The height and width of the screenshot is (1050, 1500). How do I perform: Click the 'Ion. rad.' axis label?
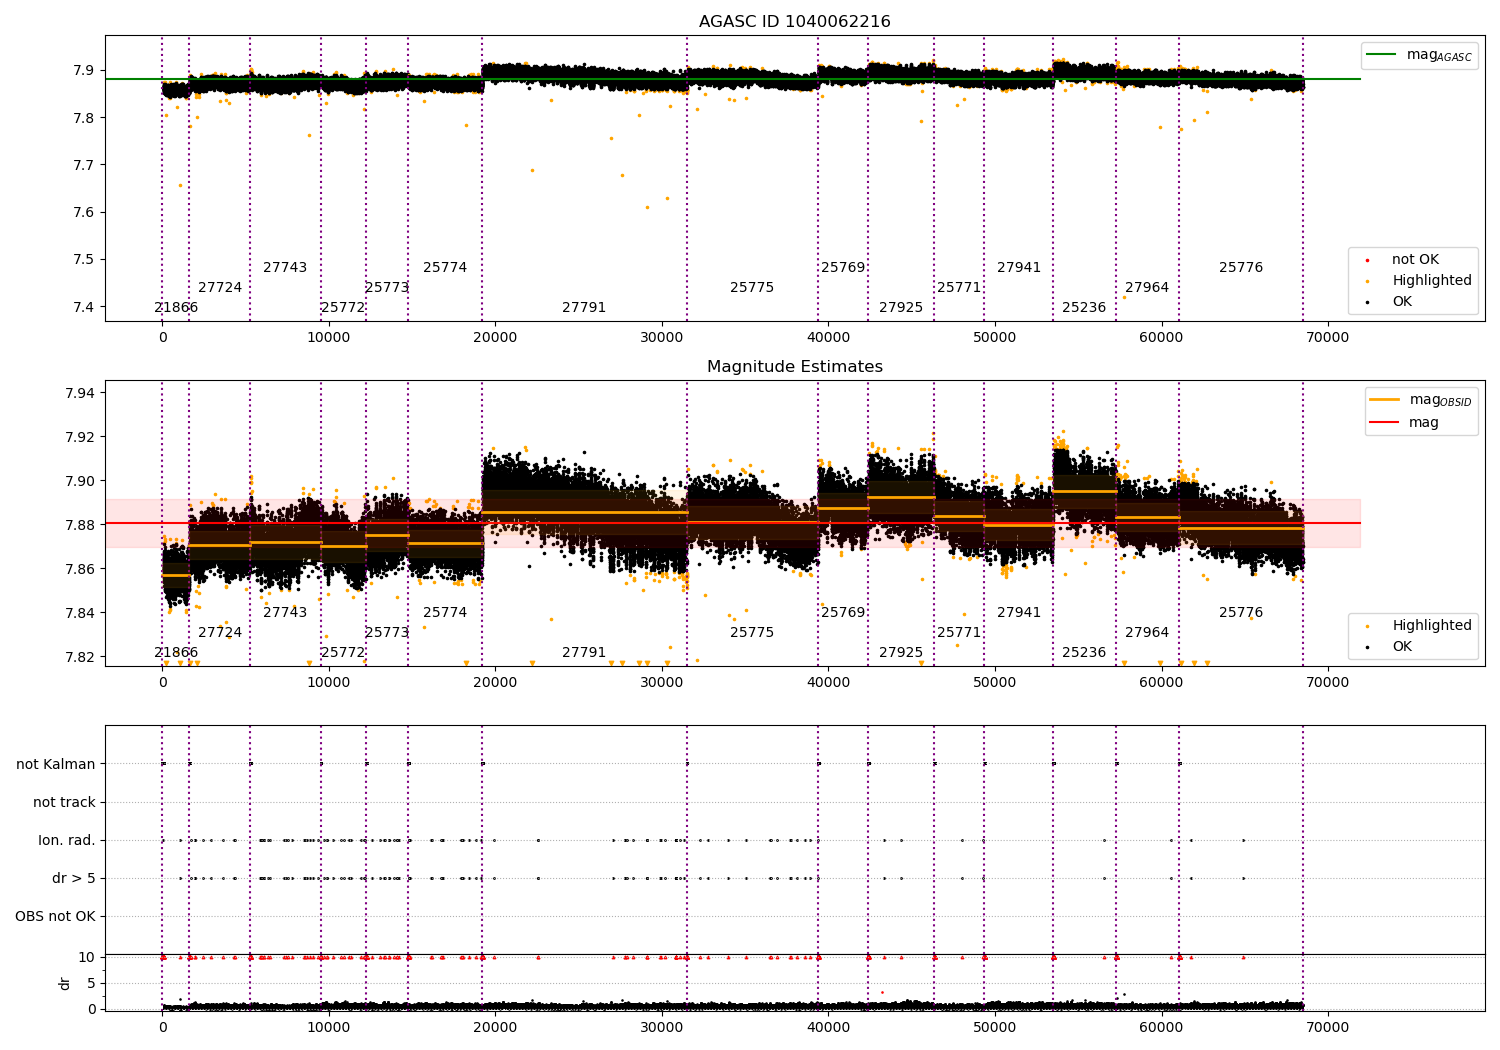pyautogui.click(x=67, y=840)
